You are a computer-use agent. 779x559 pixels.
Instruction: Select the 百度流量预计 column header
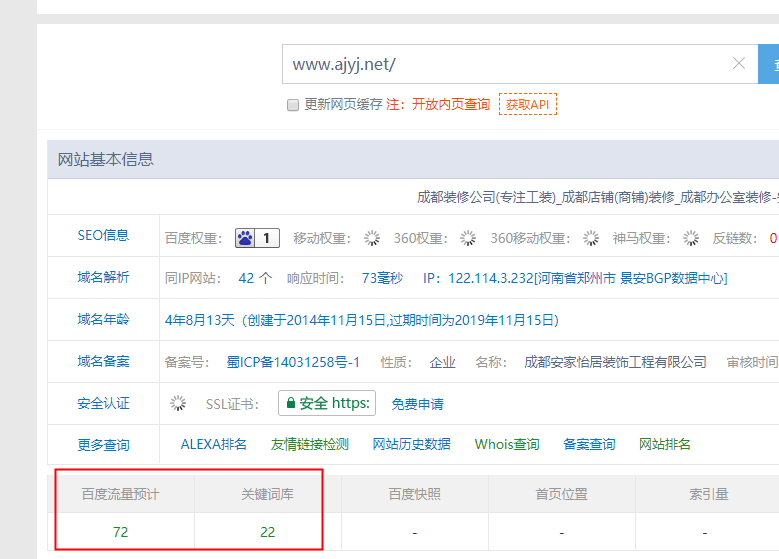click(x=120, y=494)
